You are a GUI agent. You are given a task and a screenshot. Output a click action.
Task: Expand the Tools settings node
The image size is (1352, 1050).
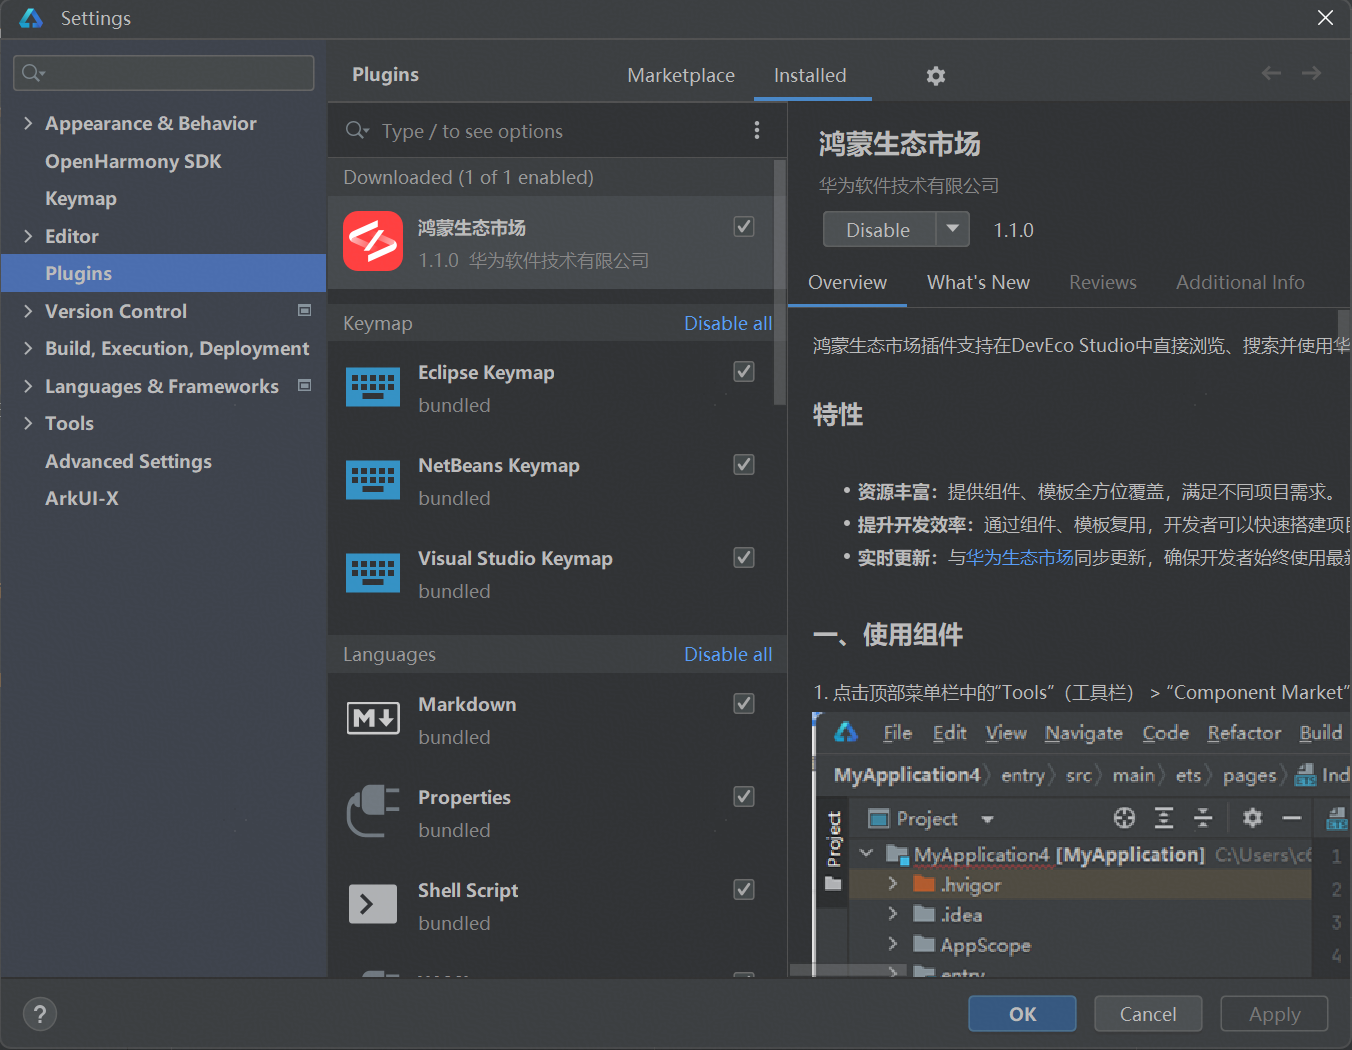(x=28, y=423)
